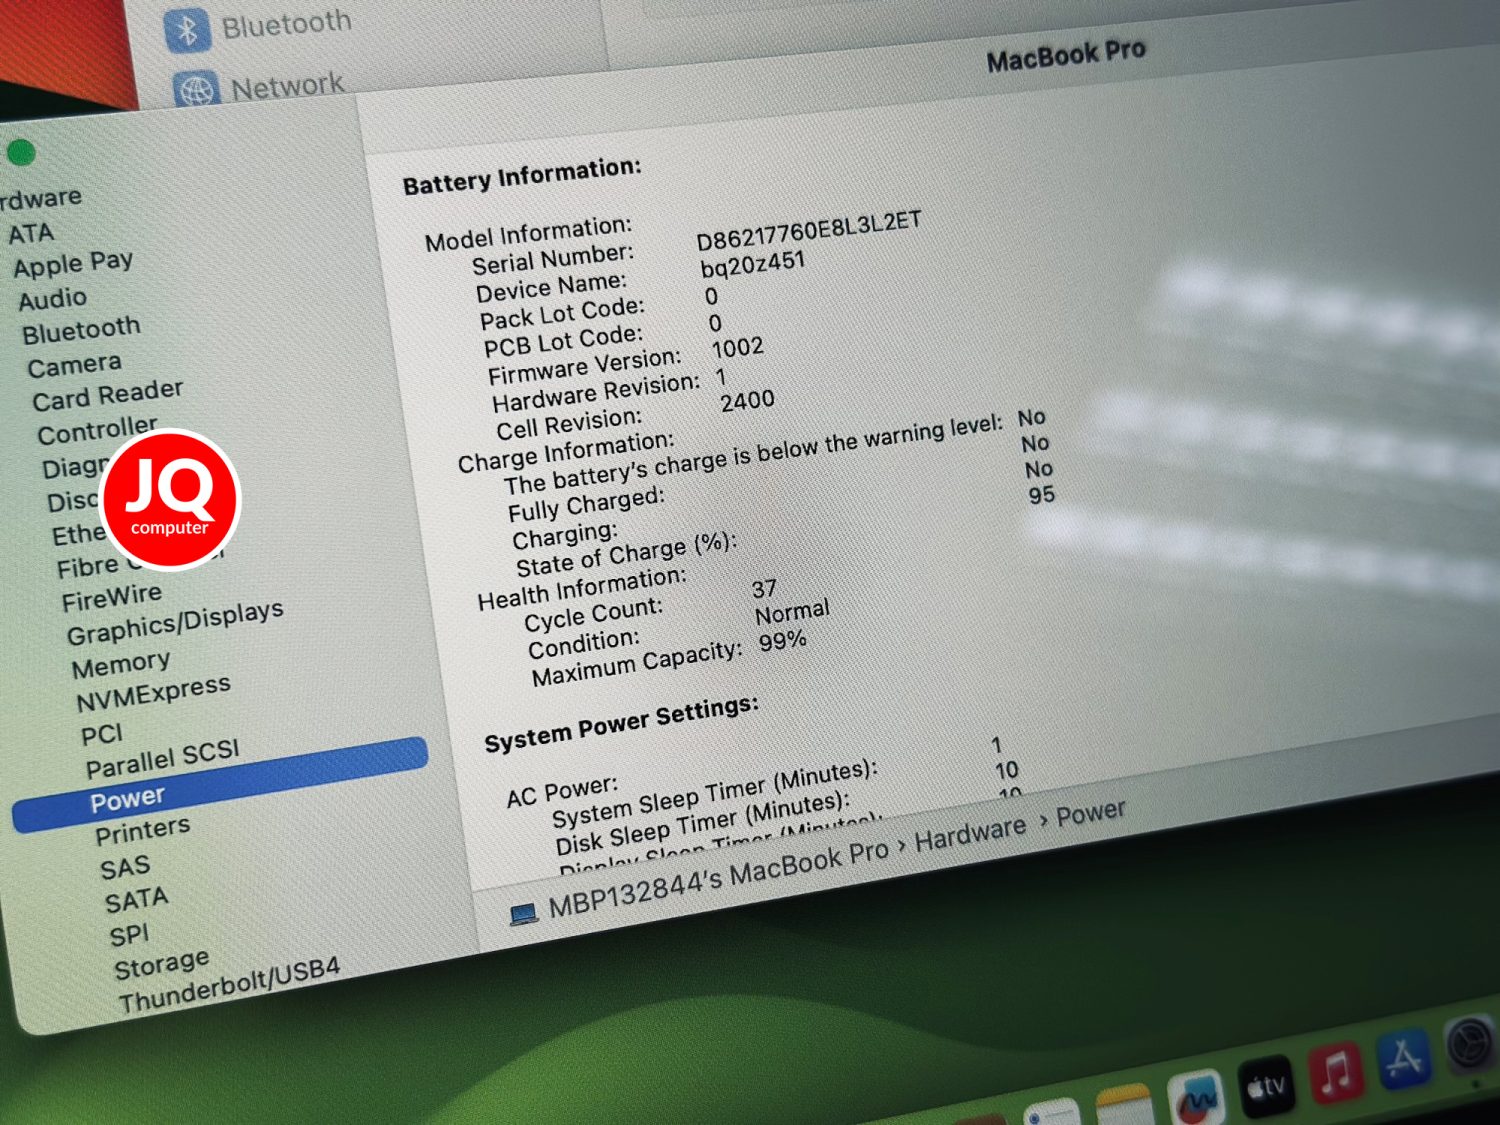Click the Battery Information heading
The width and height of the screenshot is (1500, 1125).
click(522, 177)
